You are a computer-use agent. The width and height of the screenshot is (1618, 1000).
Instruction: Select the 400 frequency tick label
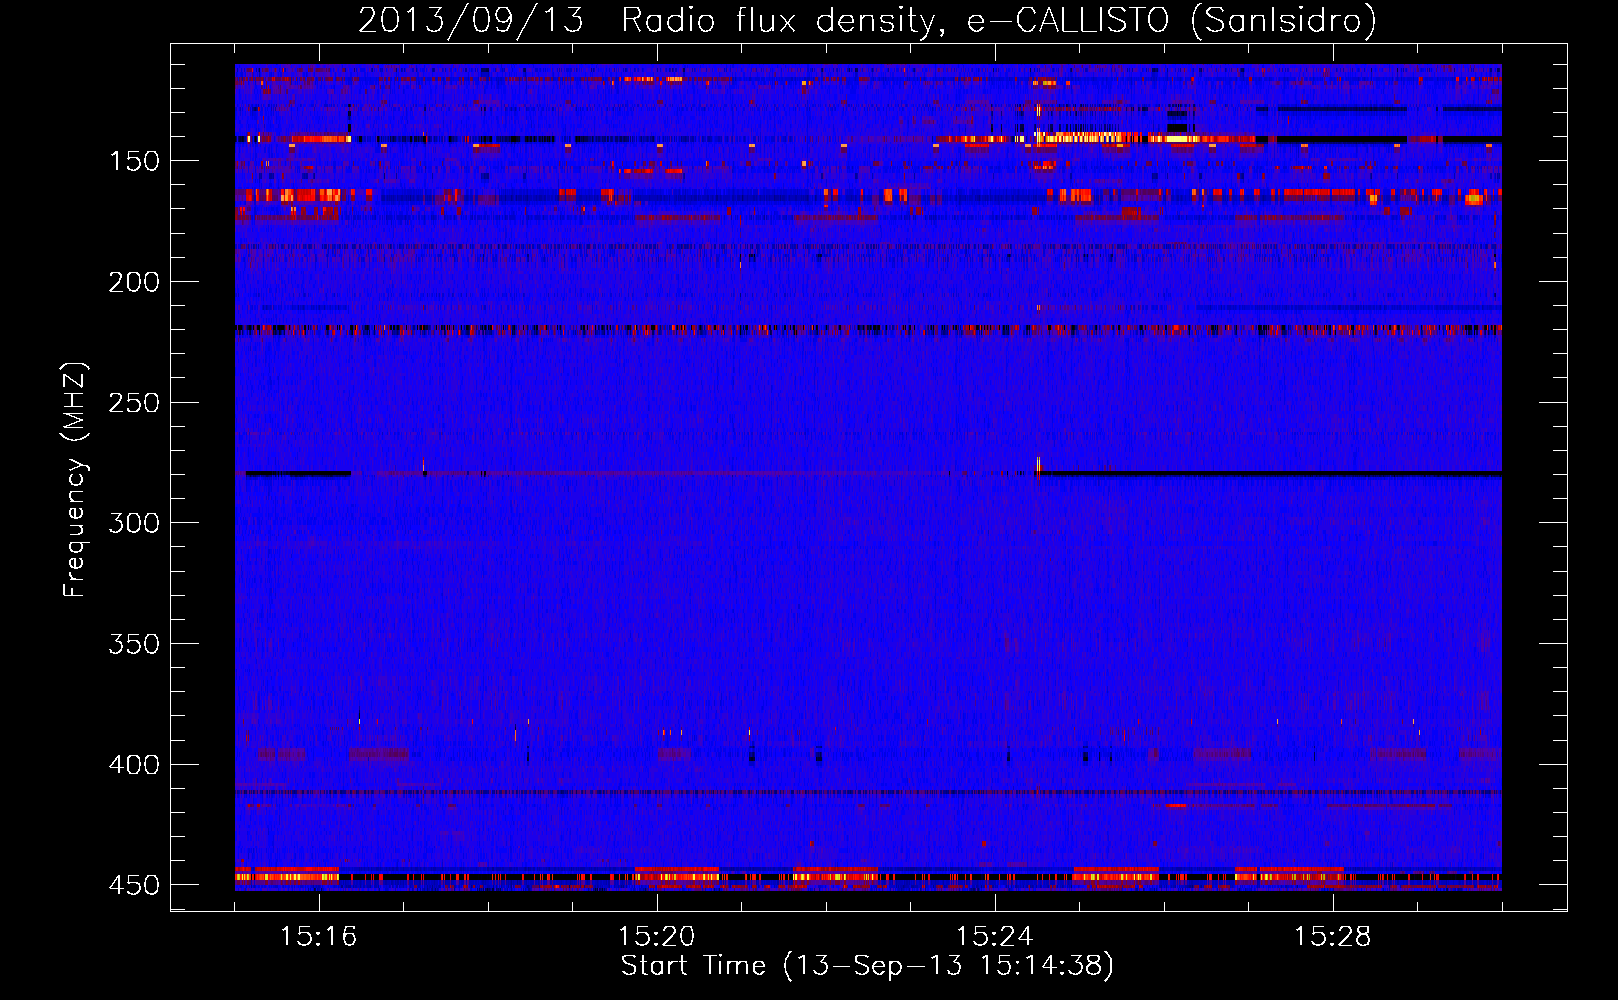(x=134, y=765)
